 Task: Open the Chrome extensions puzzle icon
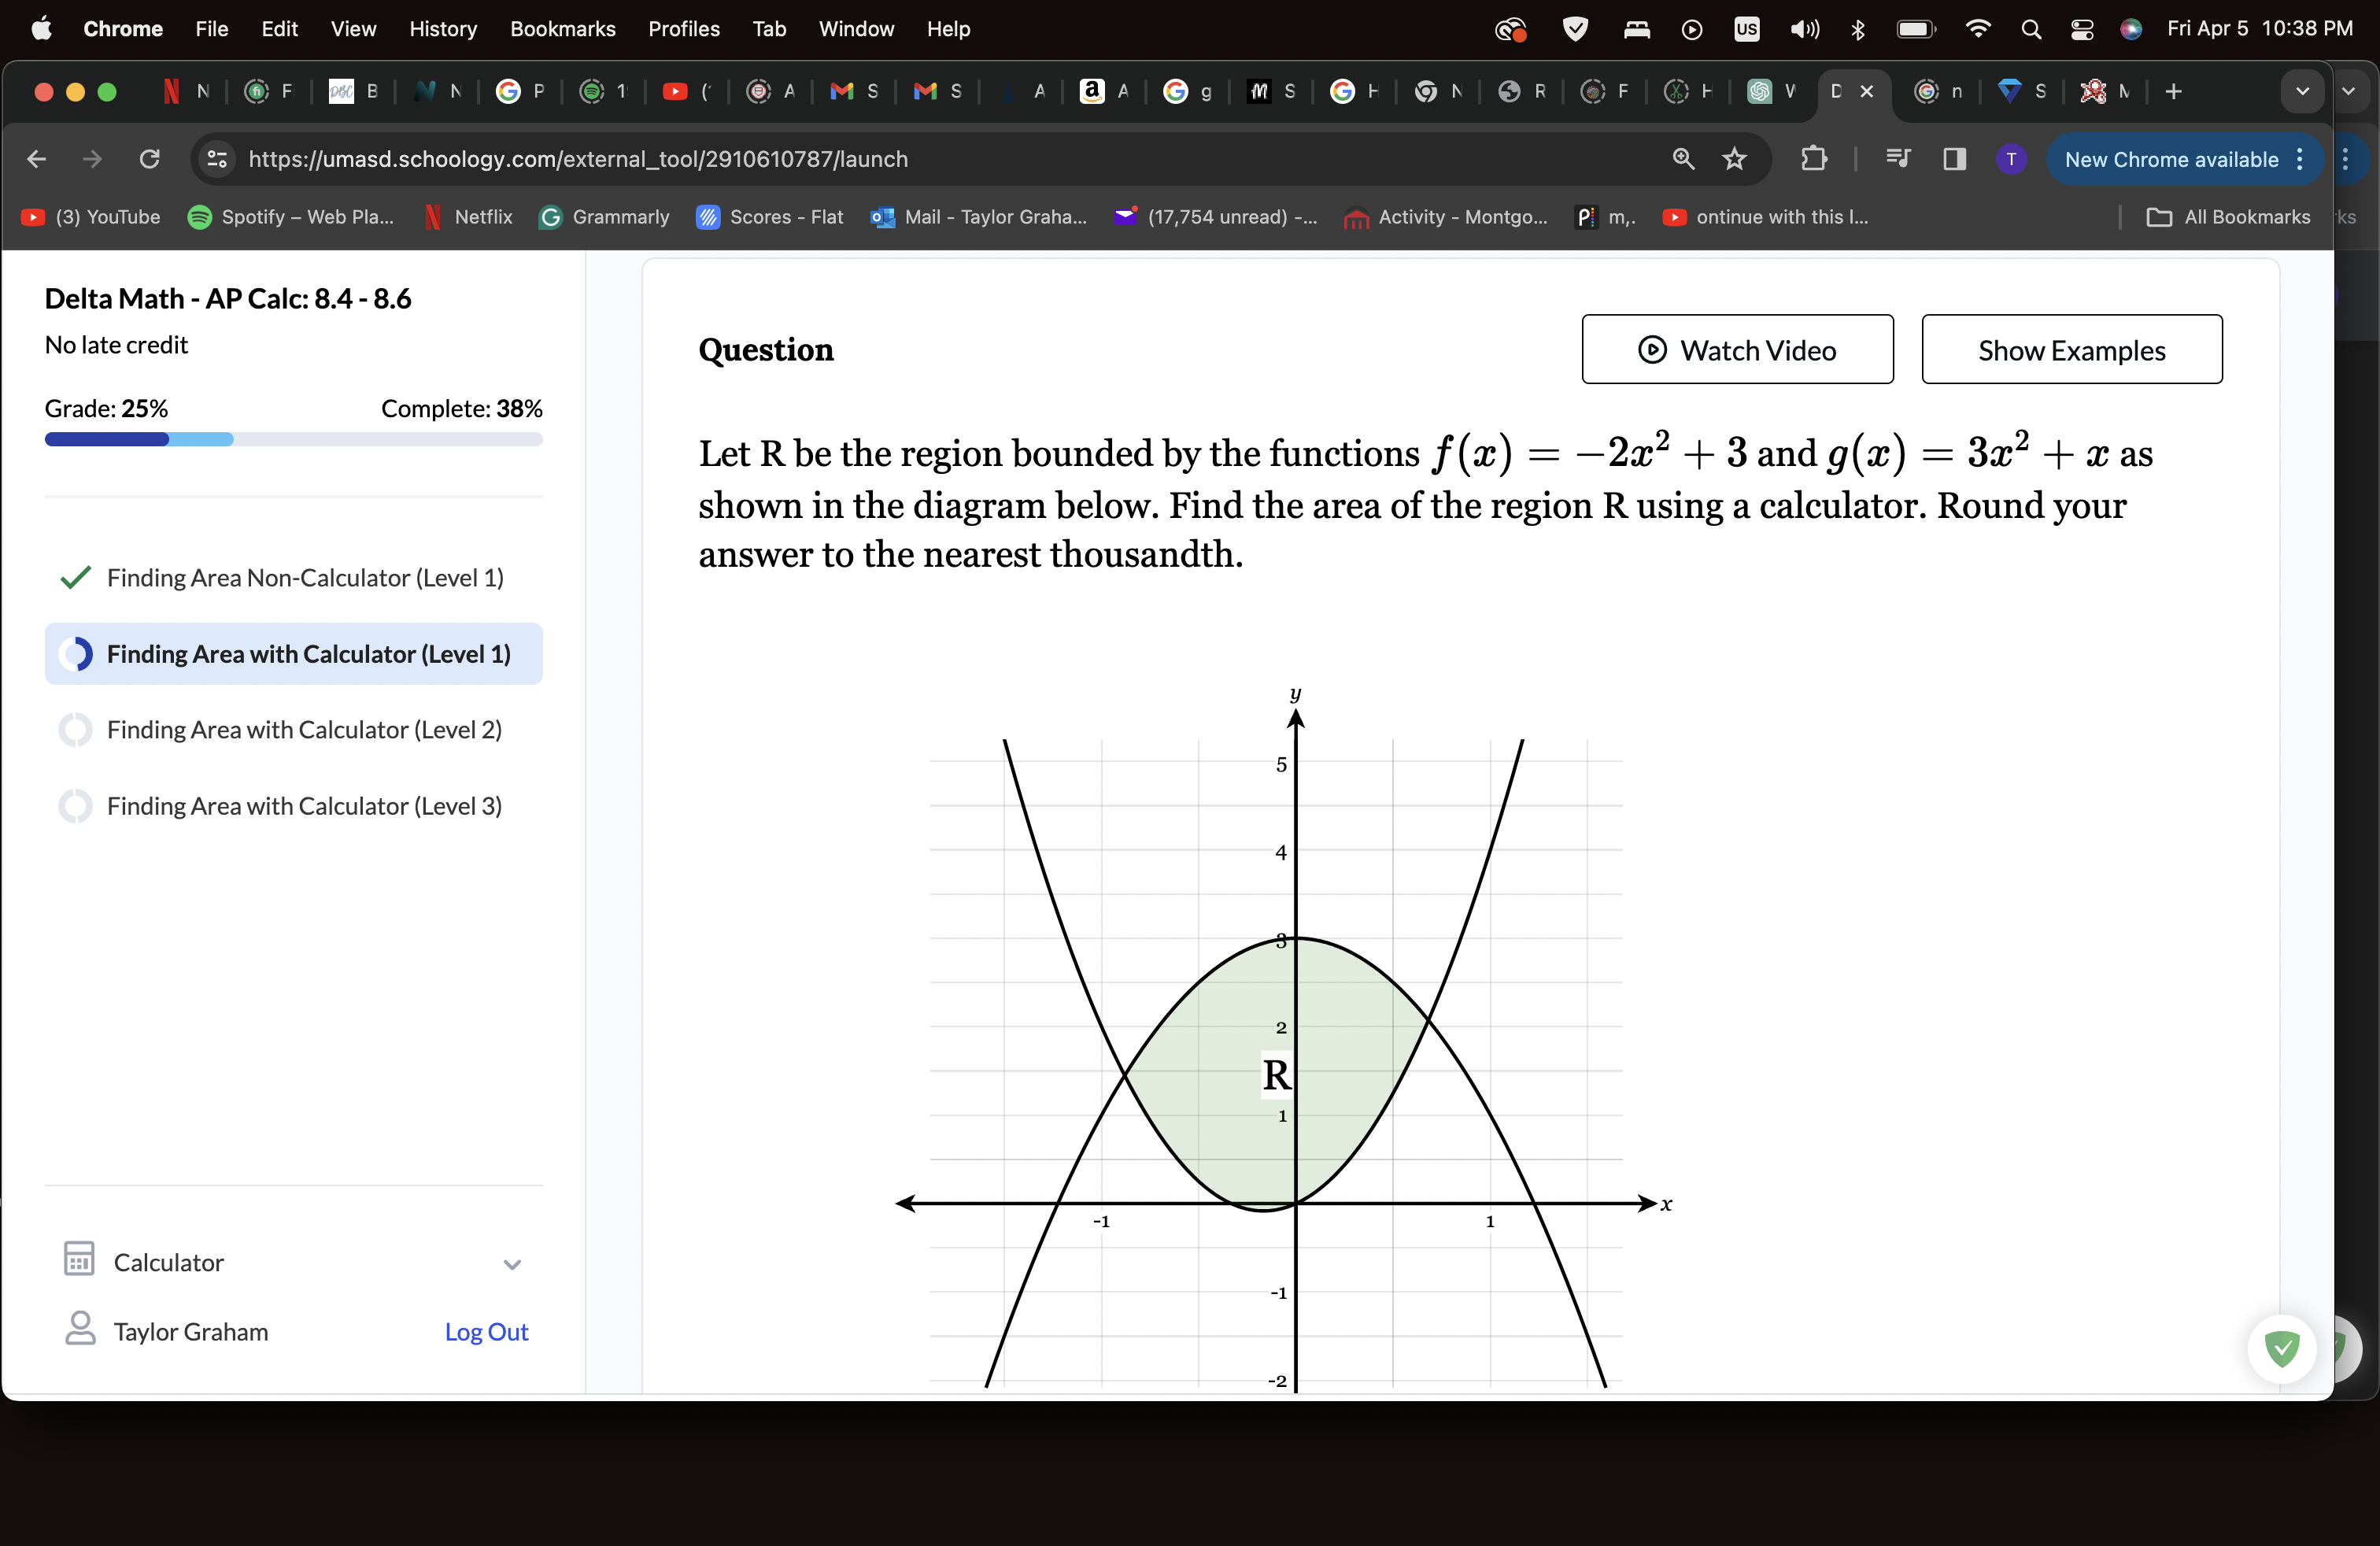coord(1814,159)
